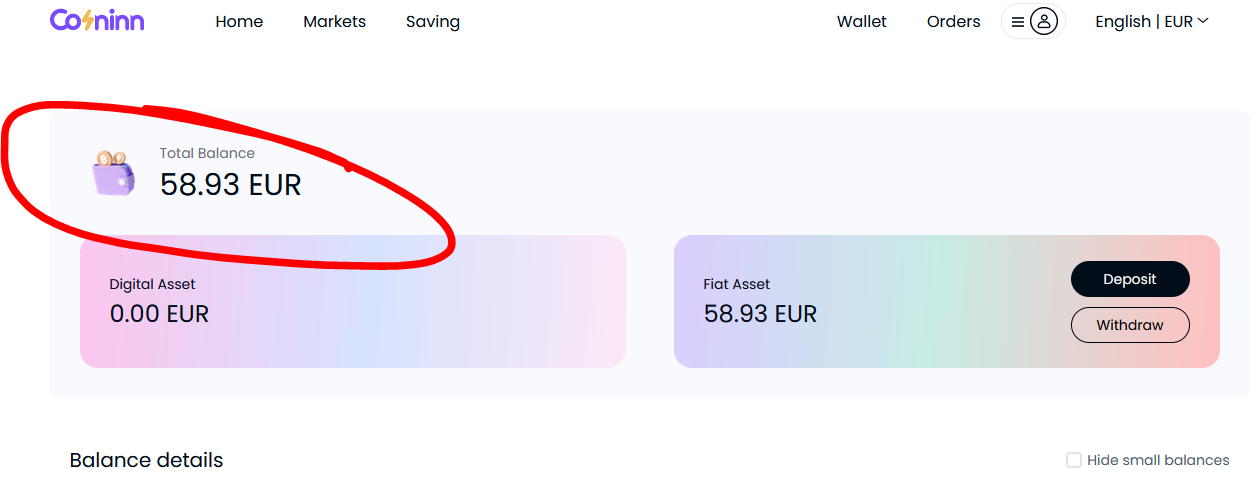
Task: Toggle Hide small balances checkbox
Action: (1074, 460)
